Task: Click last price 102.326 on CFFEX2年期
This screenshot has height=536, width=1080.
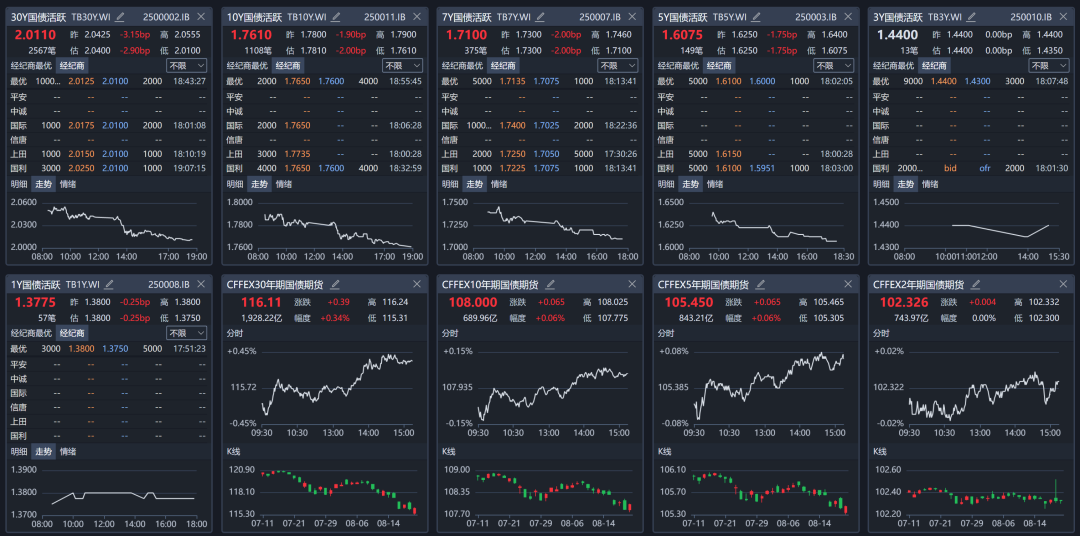Action: tap(904, 302)
